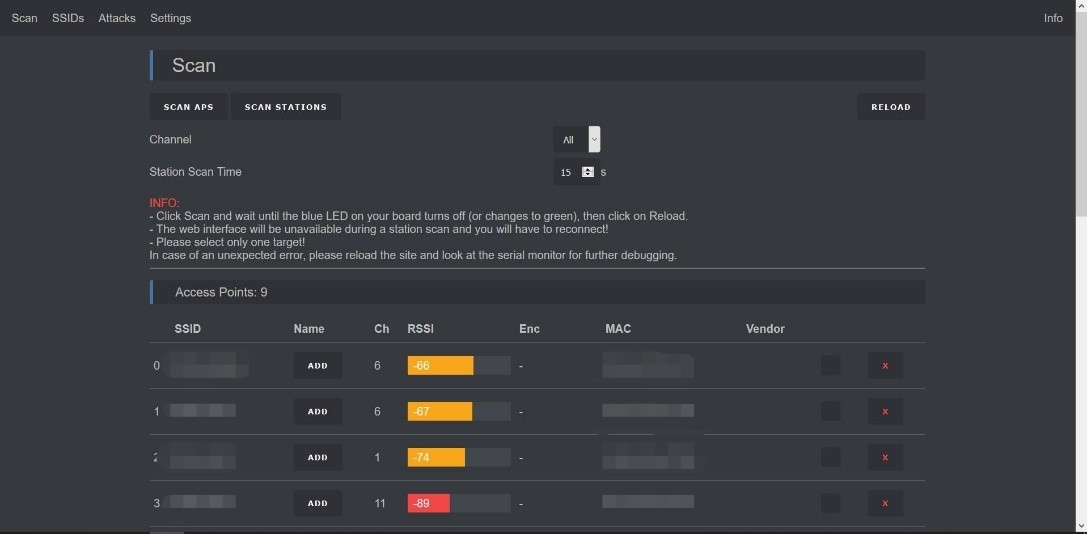Adjust Station Scan Time stepper arrows
This screenshot has width=1087, height=534.
588,172
